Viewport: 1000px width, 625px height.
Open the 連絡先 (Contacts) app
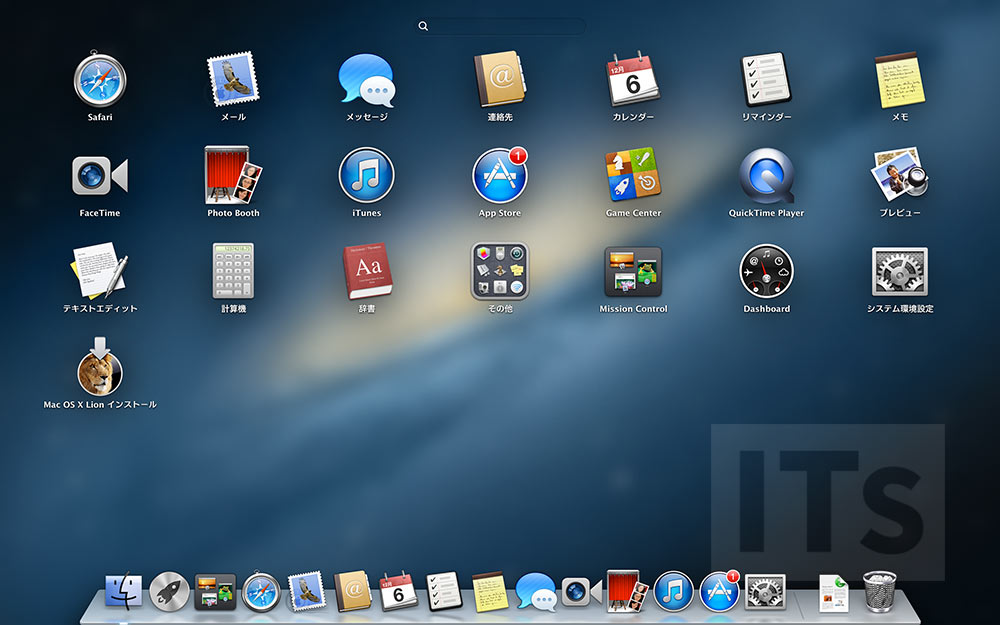499,82
